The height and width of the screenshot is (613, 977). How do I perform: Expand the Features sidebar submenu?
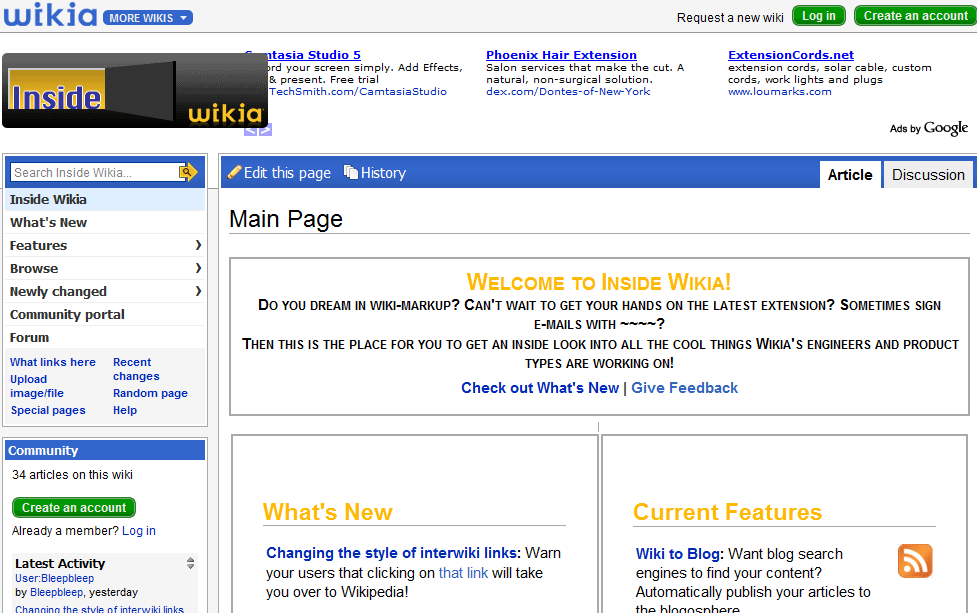point(198,245)
